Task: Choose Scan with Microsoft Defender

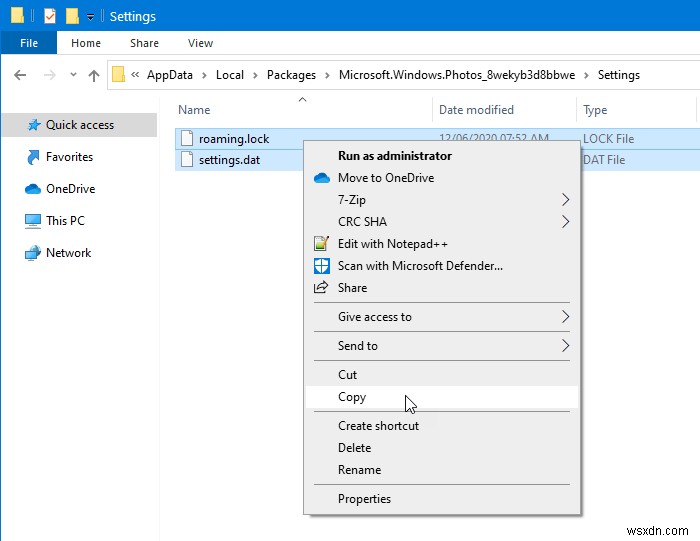Action: (x=442, y=266)
